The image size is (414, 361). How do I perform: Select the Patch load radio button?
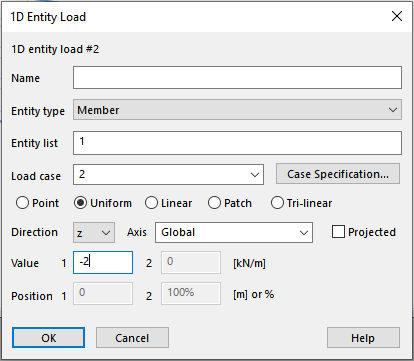click(214, 203)
